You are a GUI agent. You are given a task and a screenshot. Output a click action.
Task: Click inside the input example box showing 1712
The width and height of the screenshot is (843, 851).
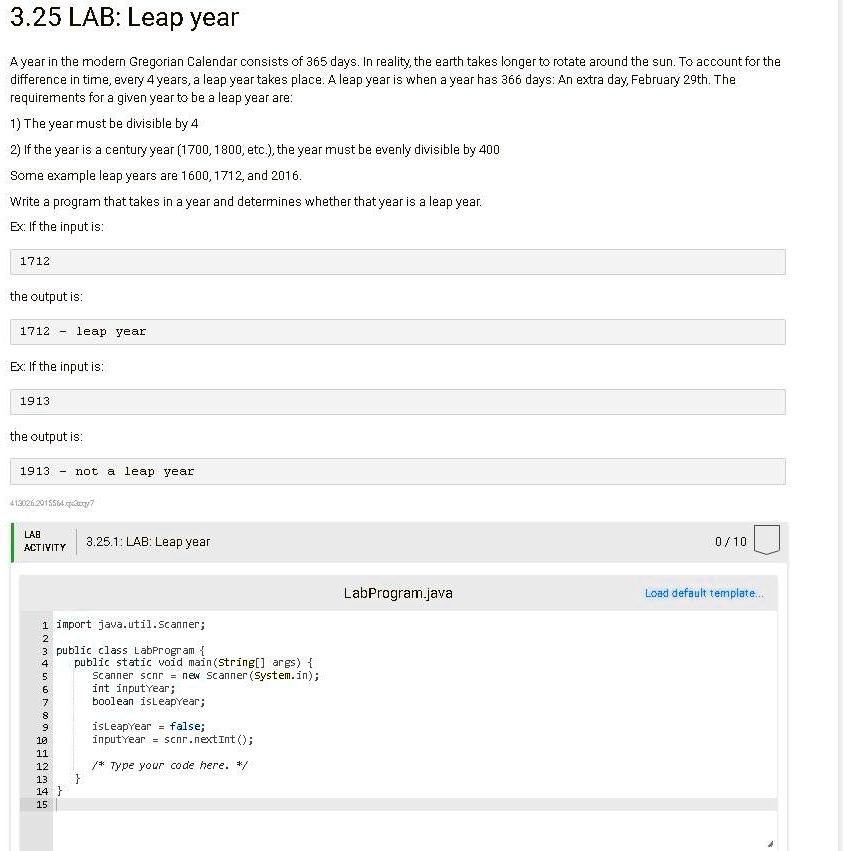pyautogui.click(x=397, y=261)
